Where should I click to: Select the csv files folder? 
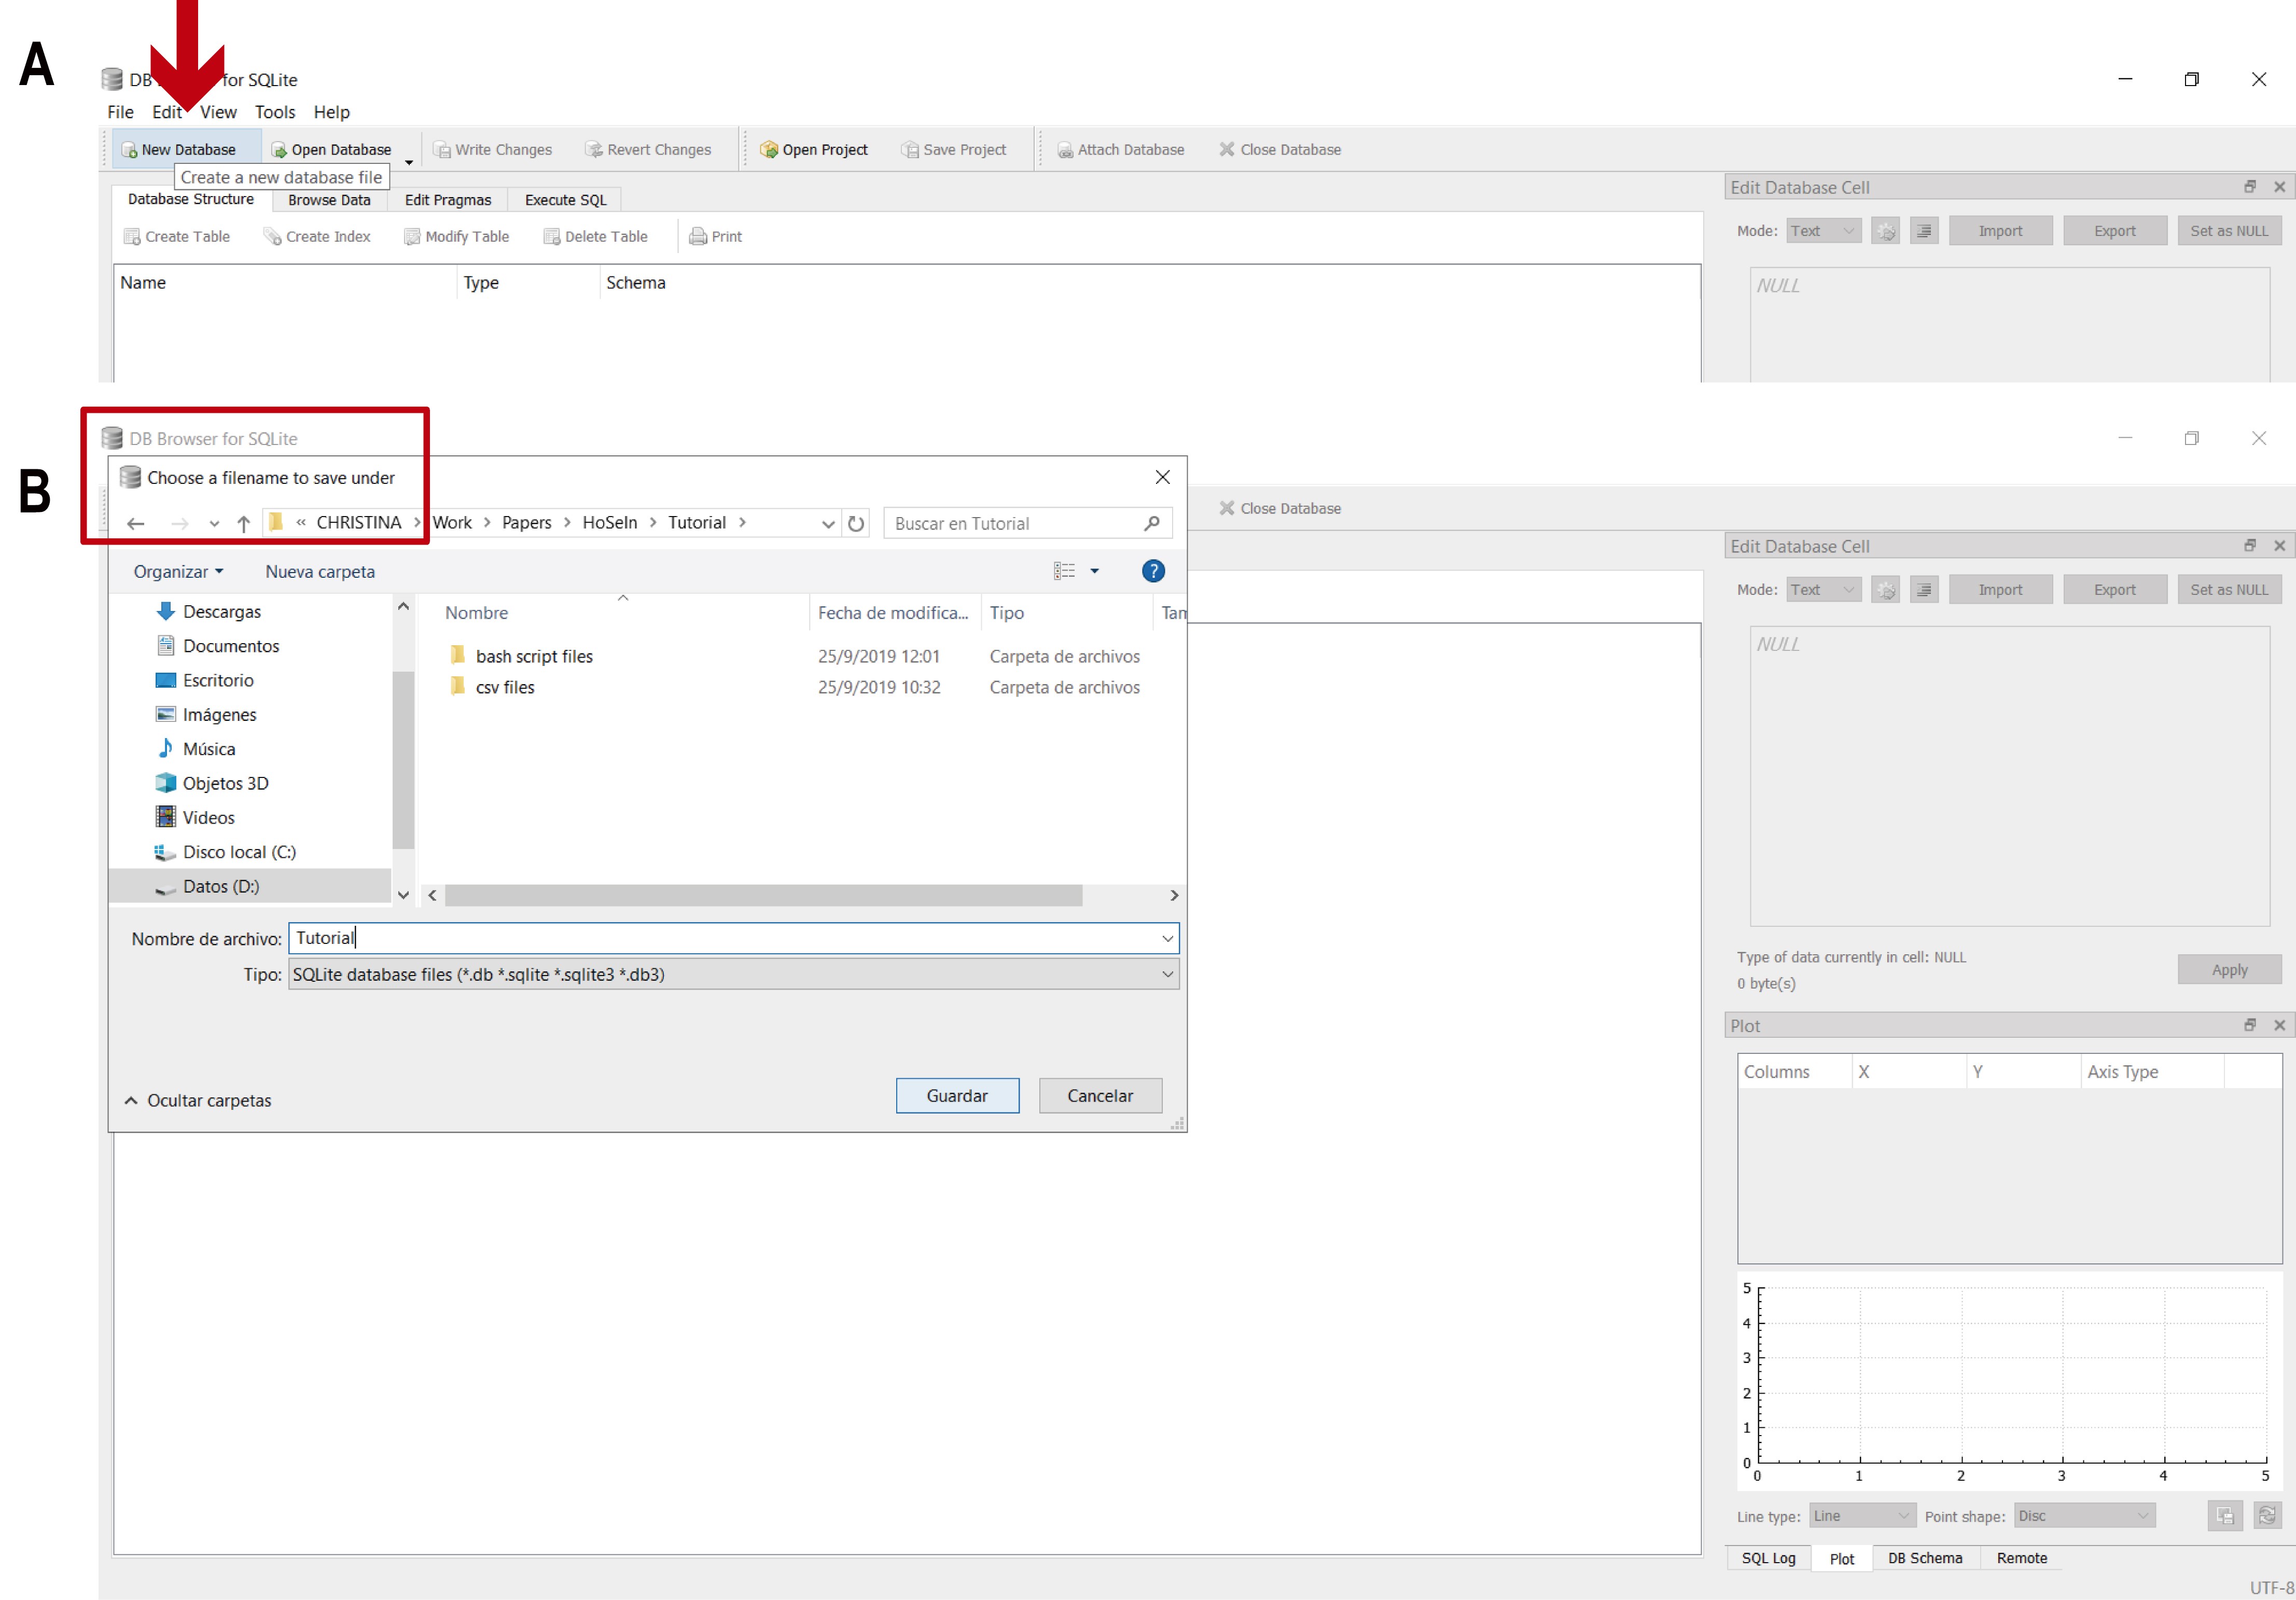point(492,688)
